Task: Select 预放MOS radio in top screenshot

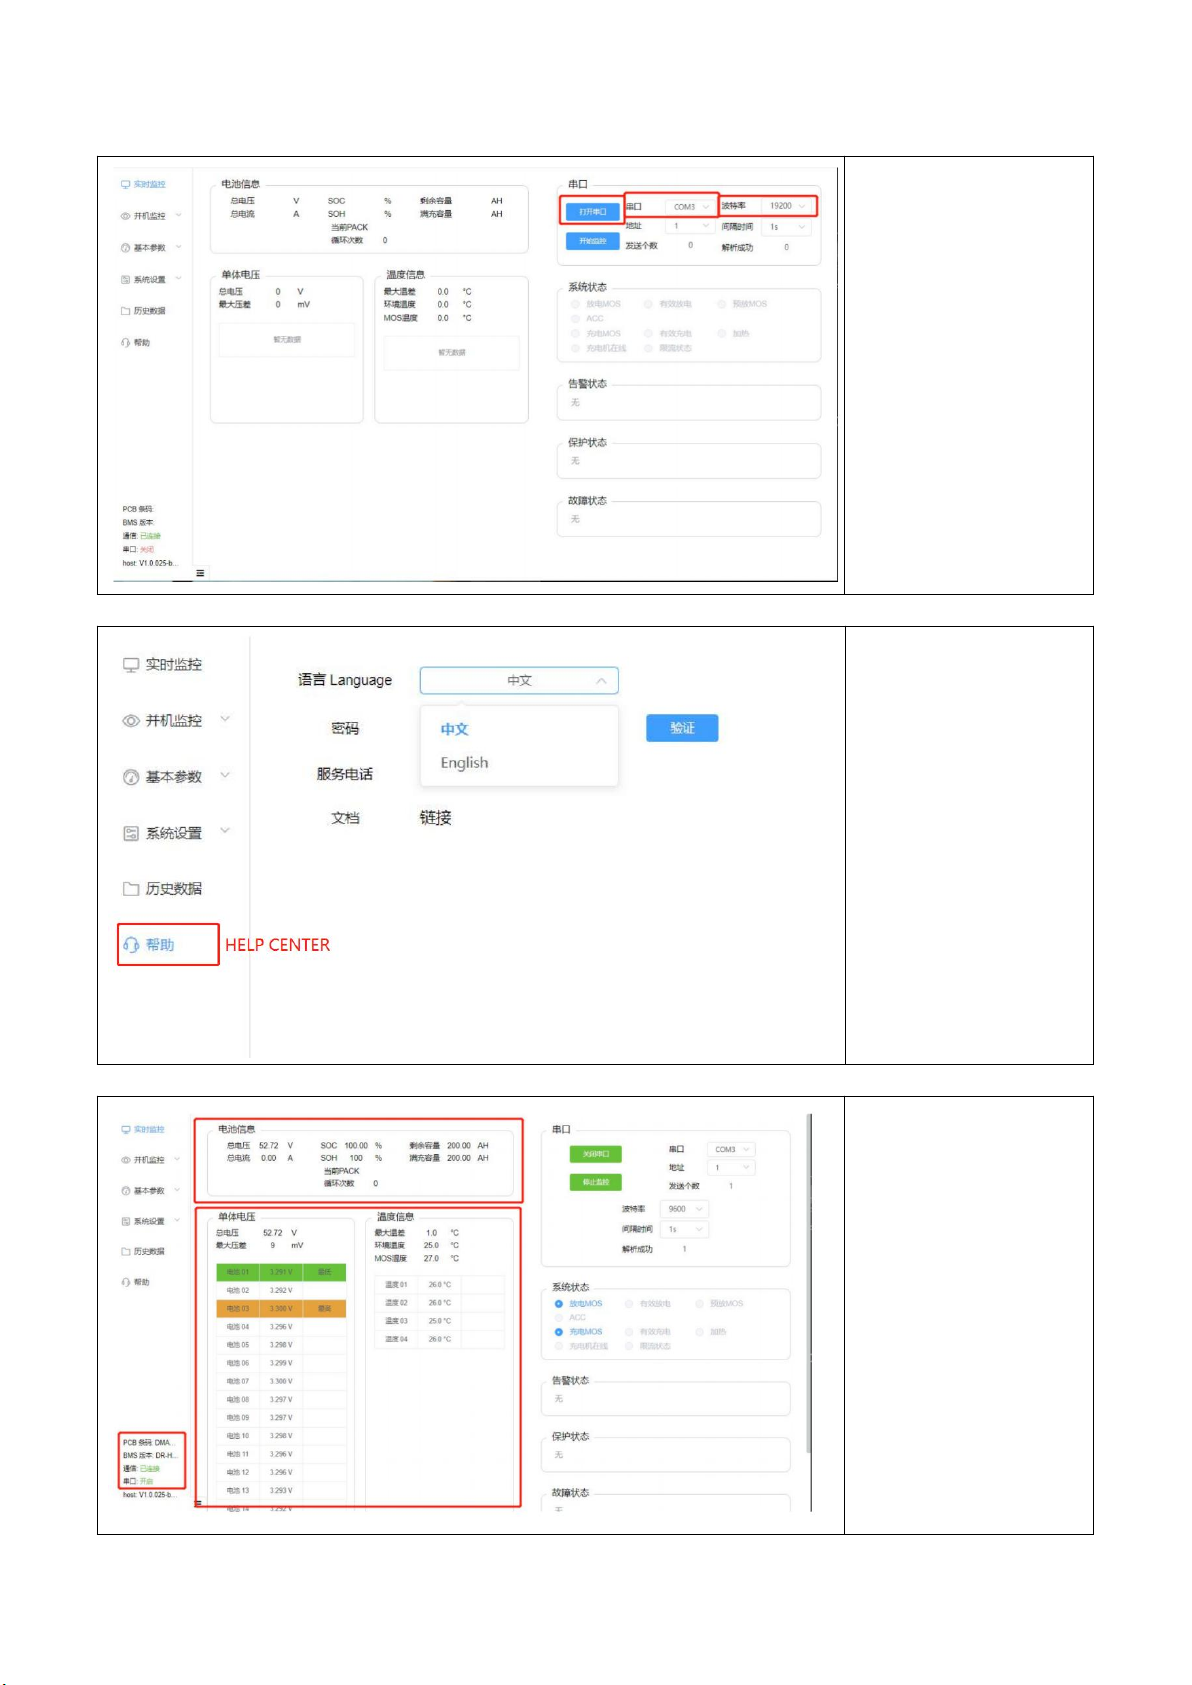Action: click(x=721, y=304)
